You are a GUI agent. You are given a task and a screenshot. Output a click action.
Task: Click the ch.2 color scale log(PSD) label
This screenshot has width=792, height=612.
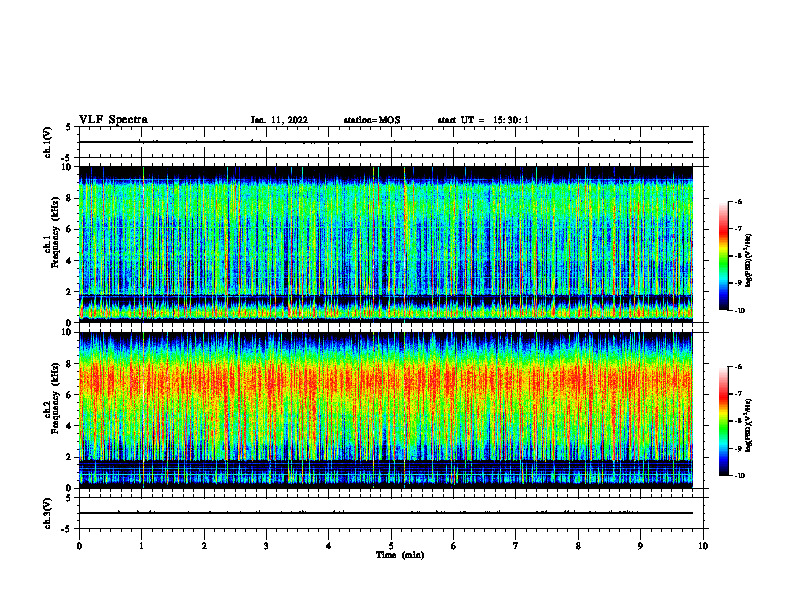point(749,426)
